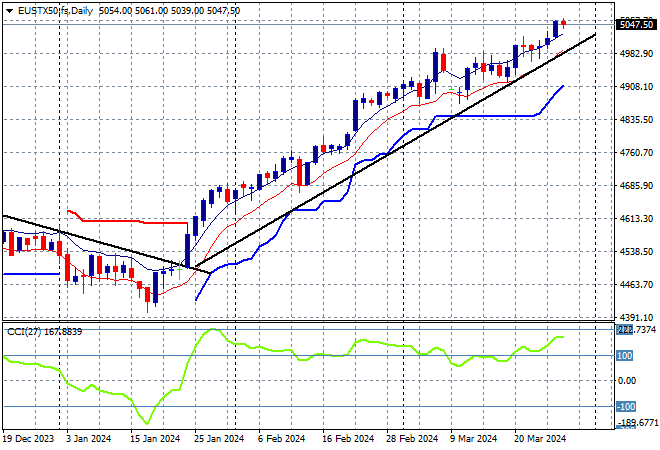Click the 25 Jan 2024 date label
Screen dimensions: 660x450
tap(220, 438)
